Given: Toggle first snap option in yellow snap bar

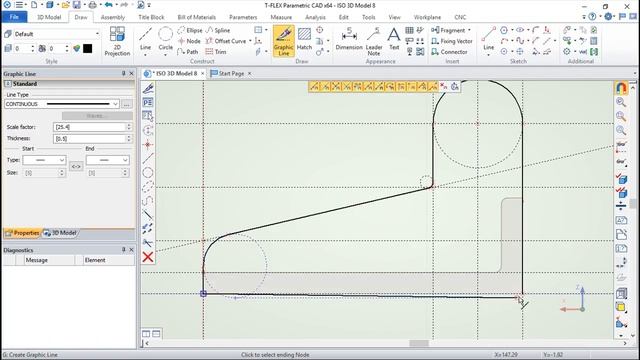Looking at the screenshot, I should 314,87.
